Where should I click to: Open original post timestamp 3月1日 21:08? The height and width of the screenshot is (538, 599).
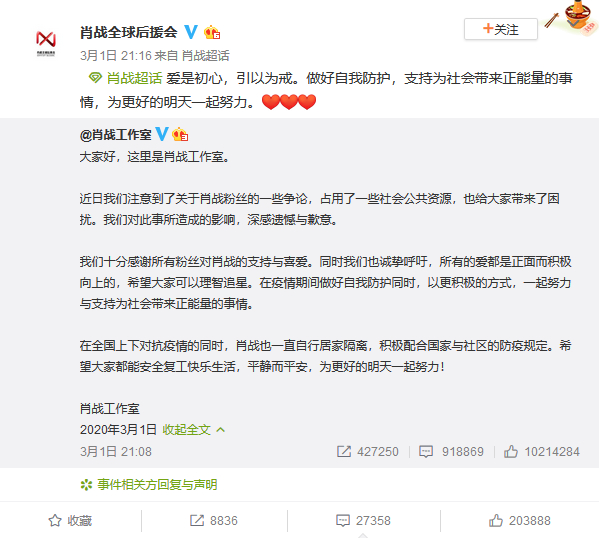click(116, 452)
